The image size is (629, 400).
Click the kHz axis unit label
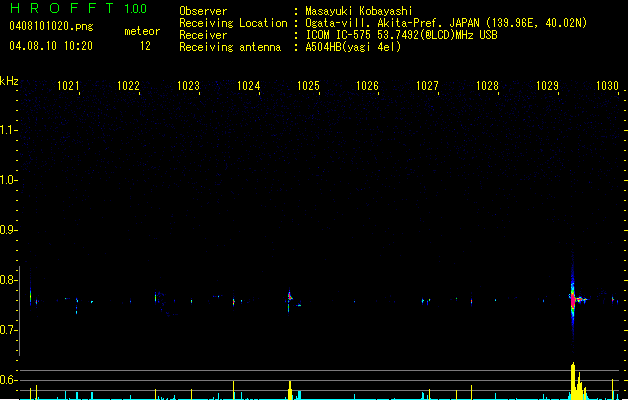tap(9, 81)
